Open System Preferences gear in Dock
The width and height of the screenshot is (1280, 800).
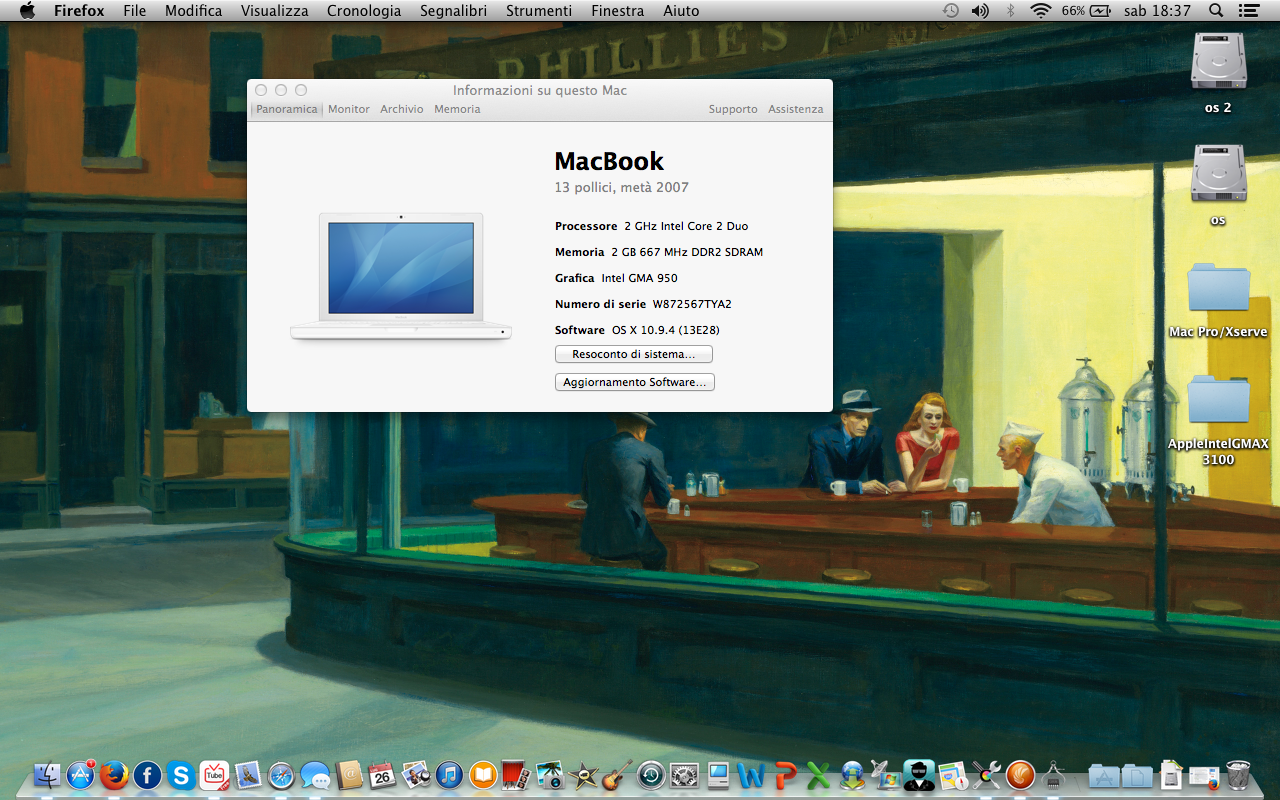tap(684, 775)
